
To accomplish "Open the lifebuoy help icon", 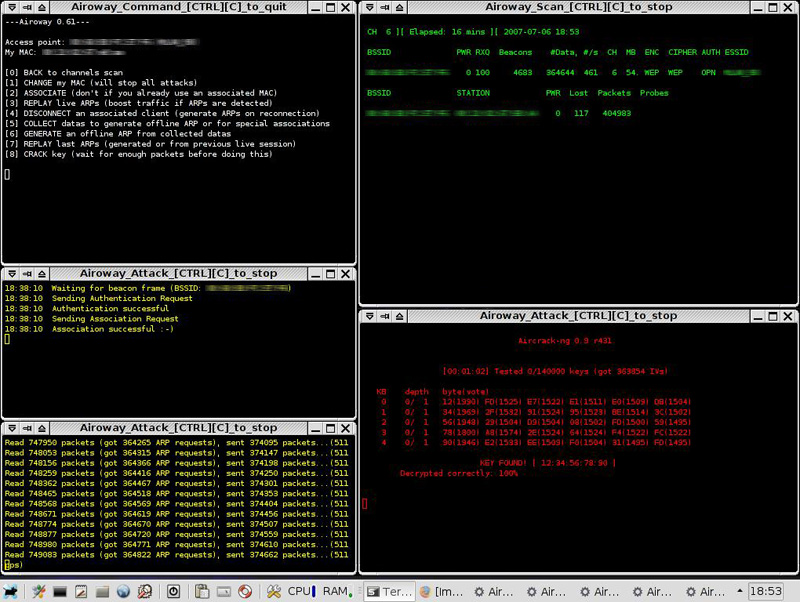I will (245, 591).
